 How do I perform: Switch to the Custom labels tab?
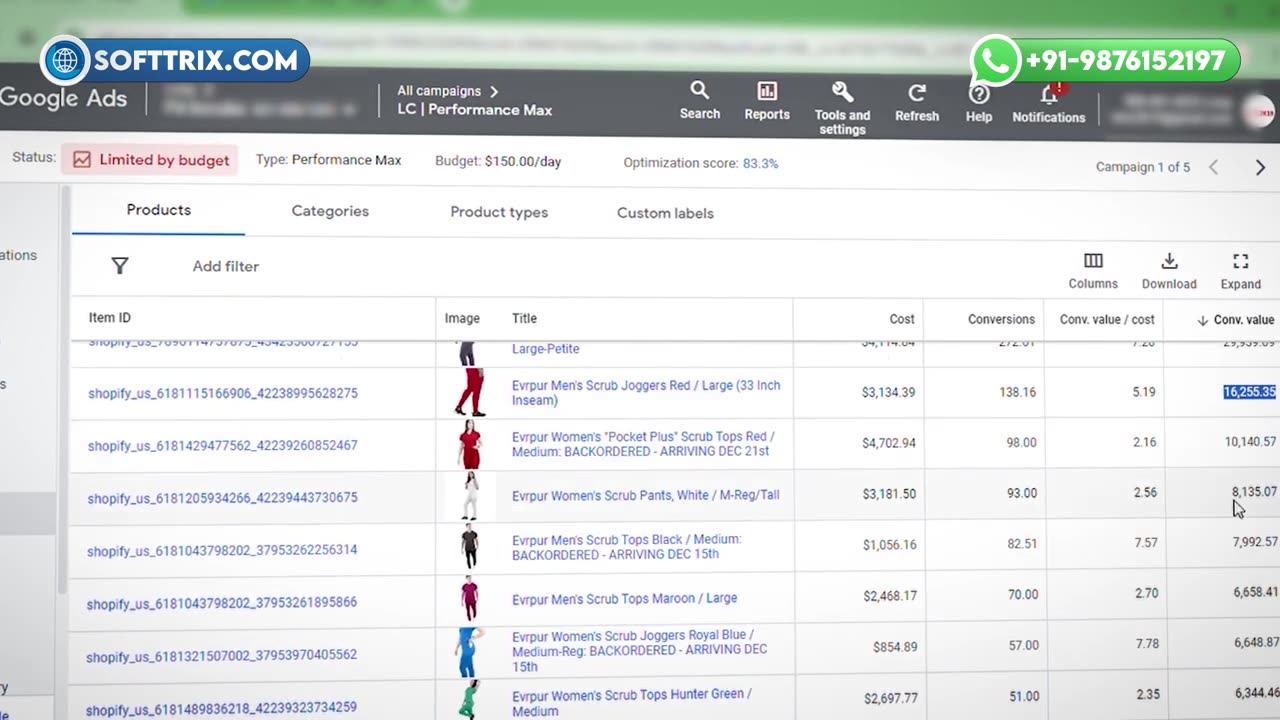[665, 213]
